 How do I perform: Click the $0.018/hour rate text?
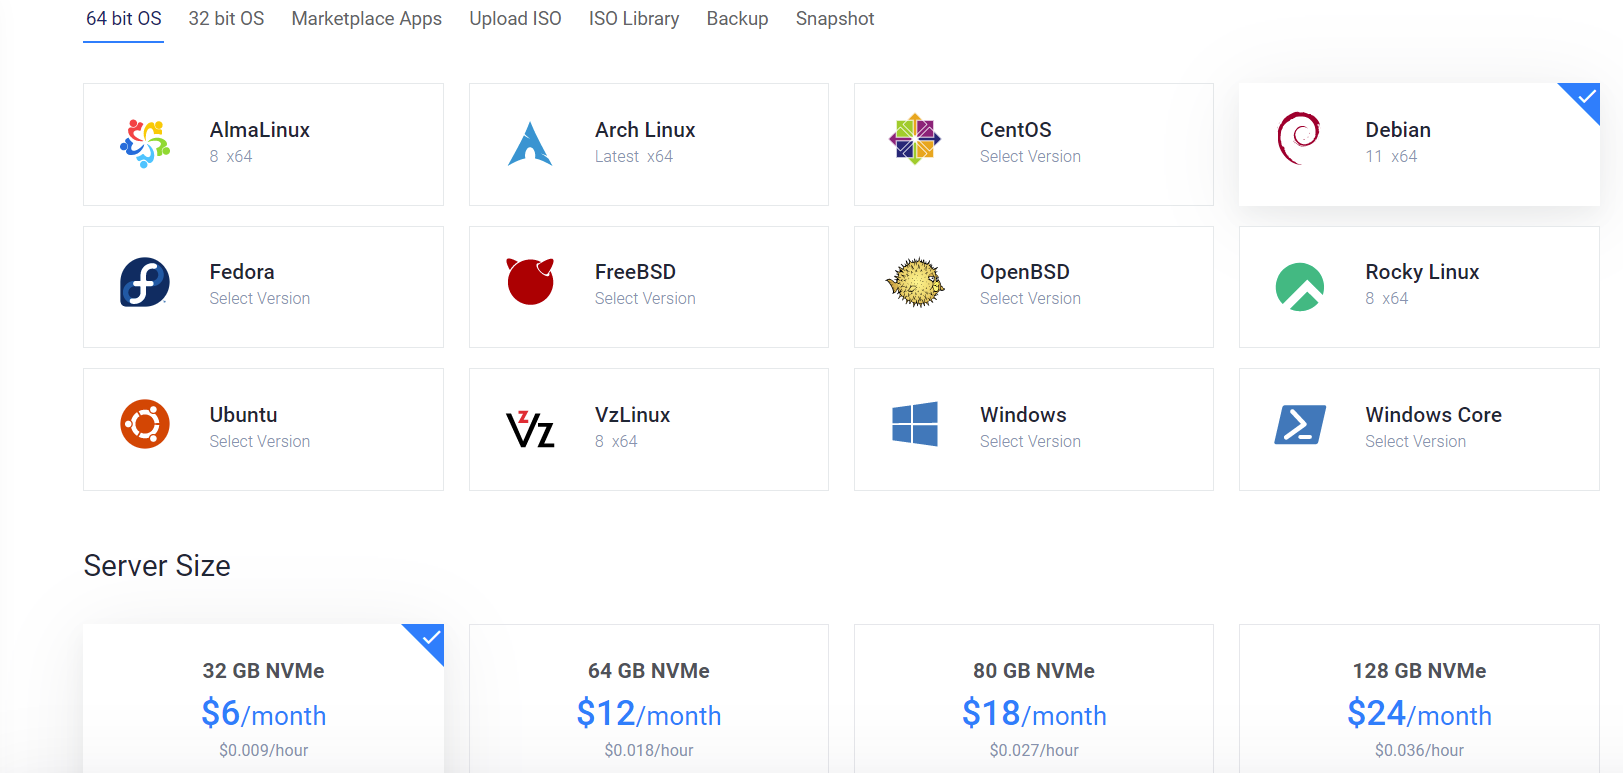pos(649,750)
